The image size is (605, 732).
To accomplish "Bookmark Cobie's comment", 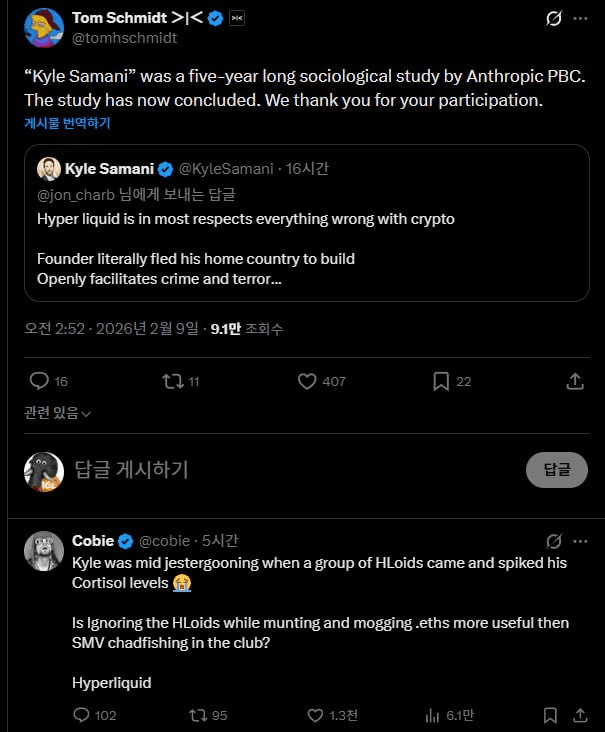I will click(x=550, y=715).
